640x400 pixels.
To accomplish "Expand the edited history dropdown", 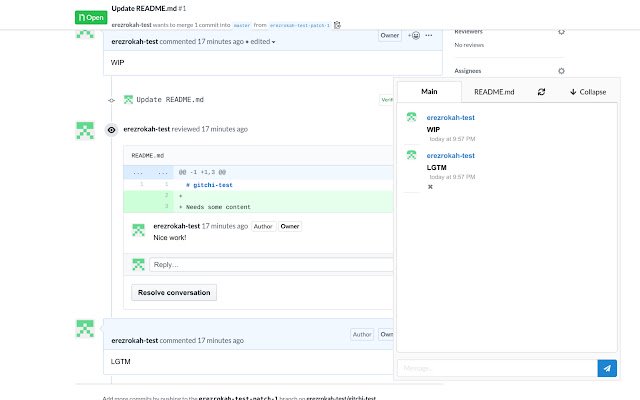I will (262, 42).
